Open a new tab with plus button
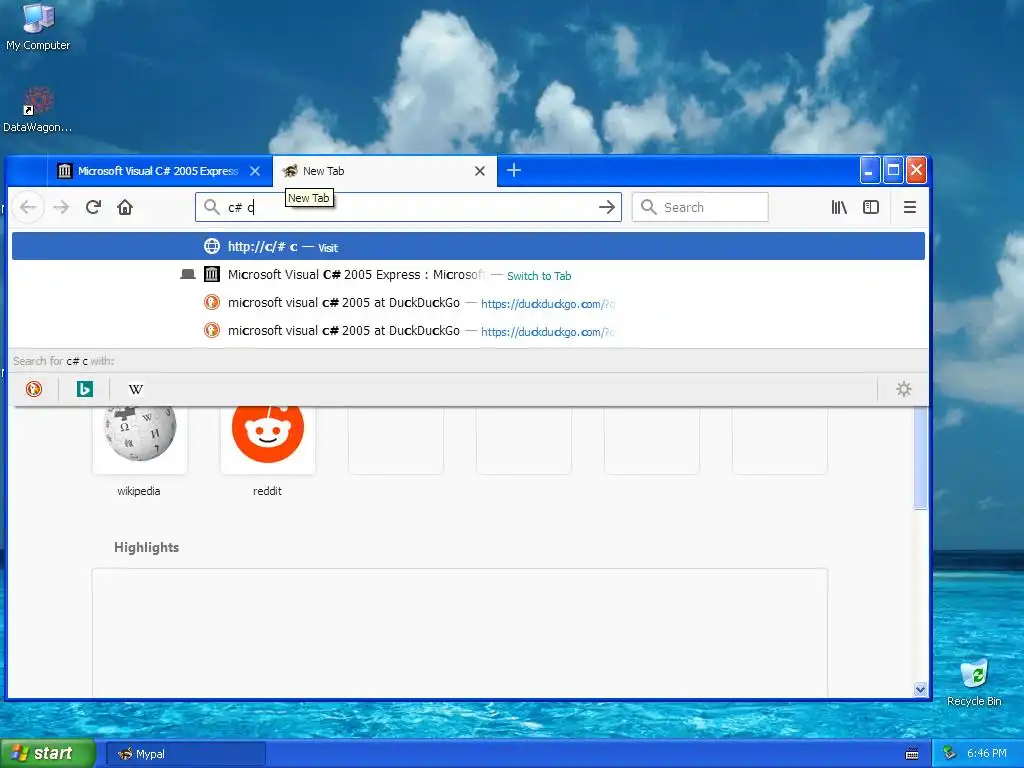1024x768 pixels. (x=514, y=170)
